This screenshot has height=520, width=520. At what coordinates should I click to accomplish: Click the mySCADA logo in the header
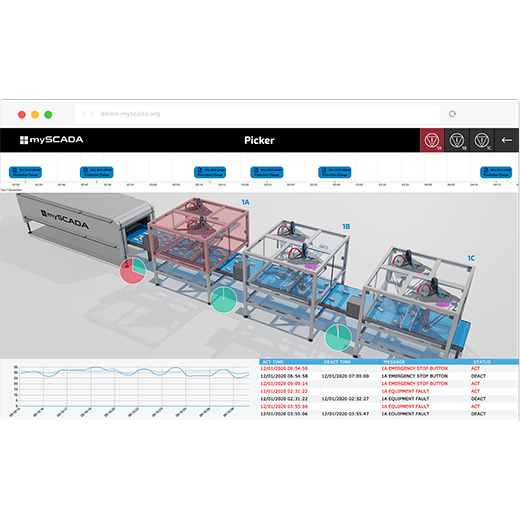[x=51, y=140]
